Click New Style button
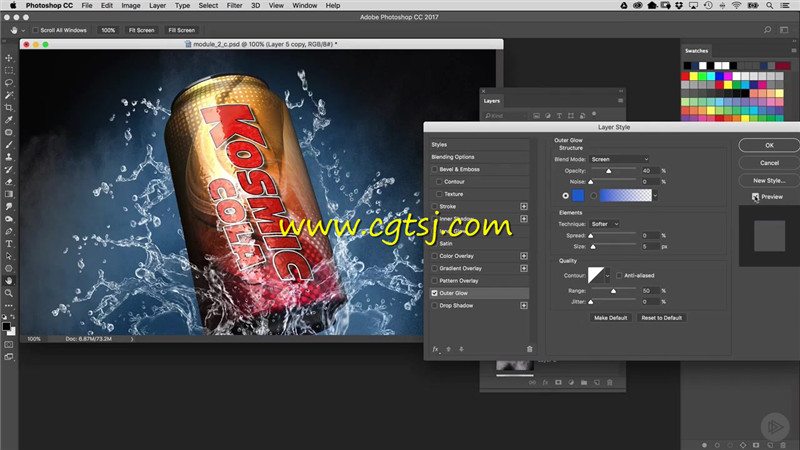The width and height of the screenshot is (800, 450). [x=769, y=181]
